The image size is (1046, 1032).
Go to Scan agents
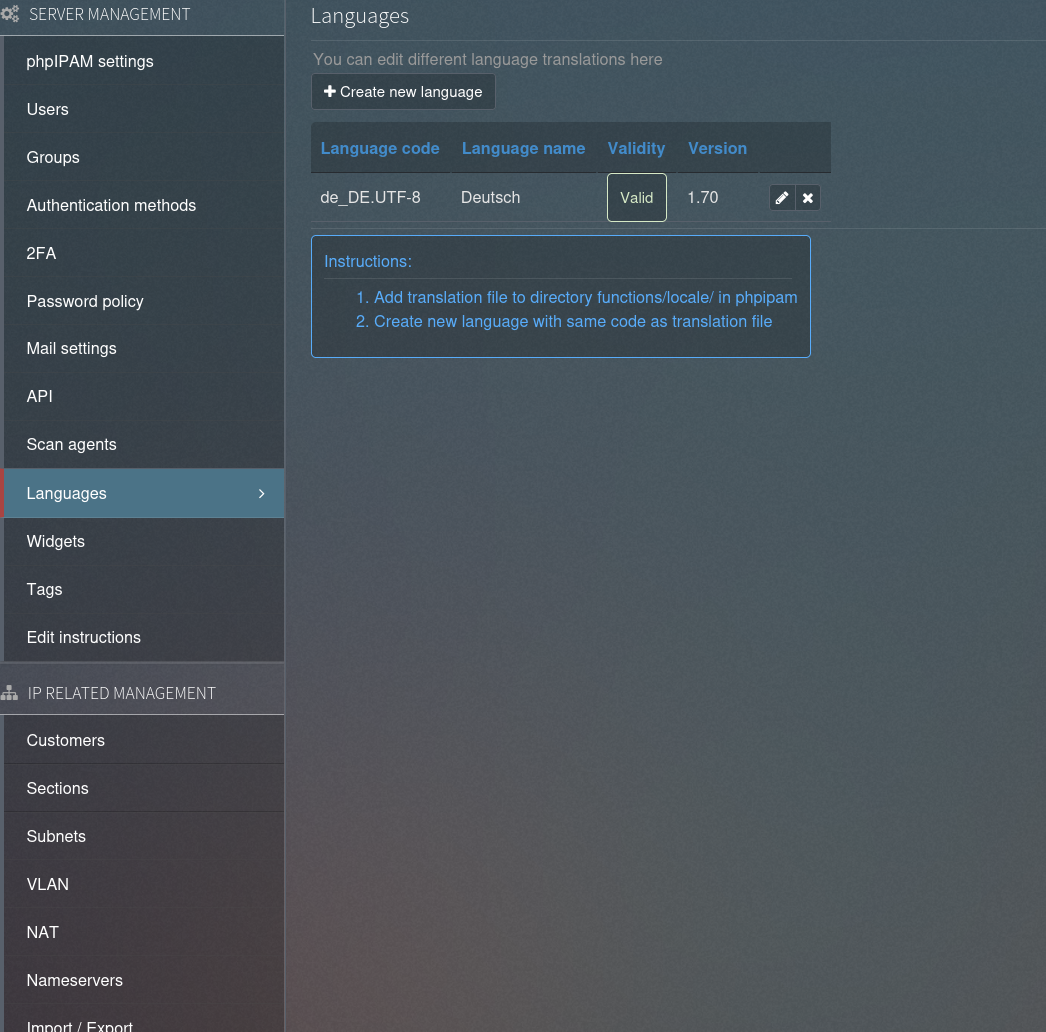pos(71,445)
